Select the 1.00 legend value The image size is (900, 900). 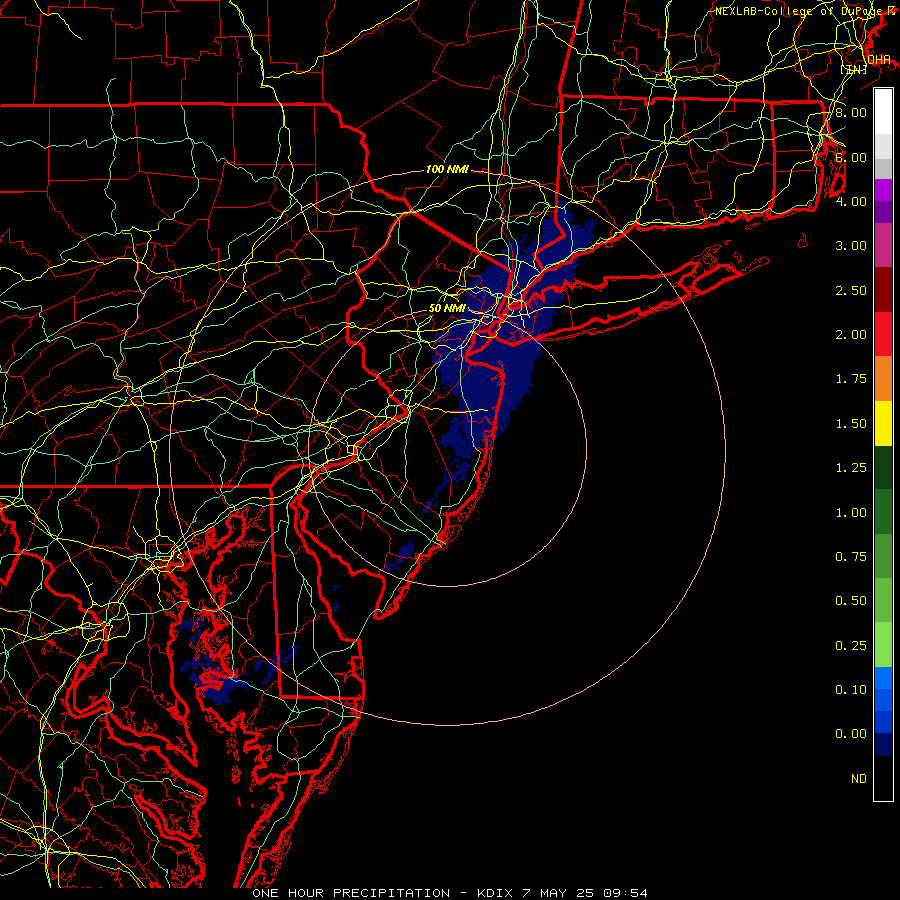coord(851,513)
